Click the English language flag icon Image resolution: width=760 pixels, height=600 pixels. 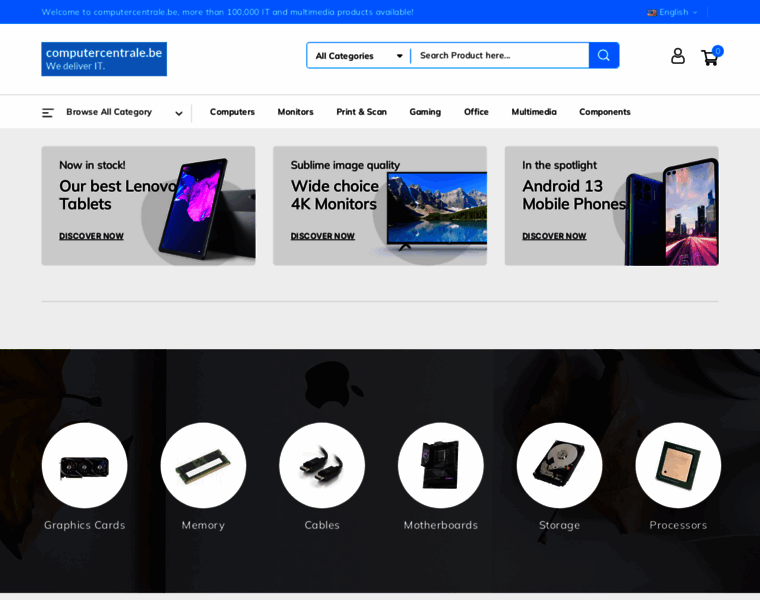651,13
